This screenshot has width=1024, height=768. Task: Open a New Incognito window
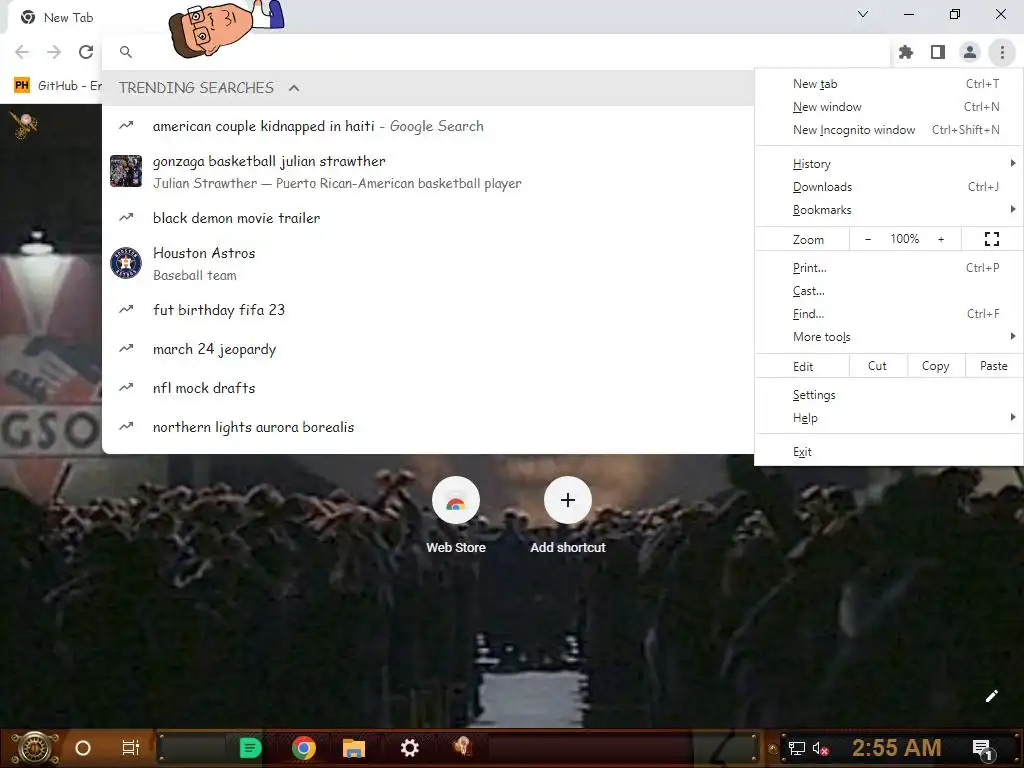[x=889, y=129]
